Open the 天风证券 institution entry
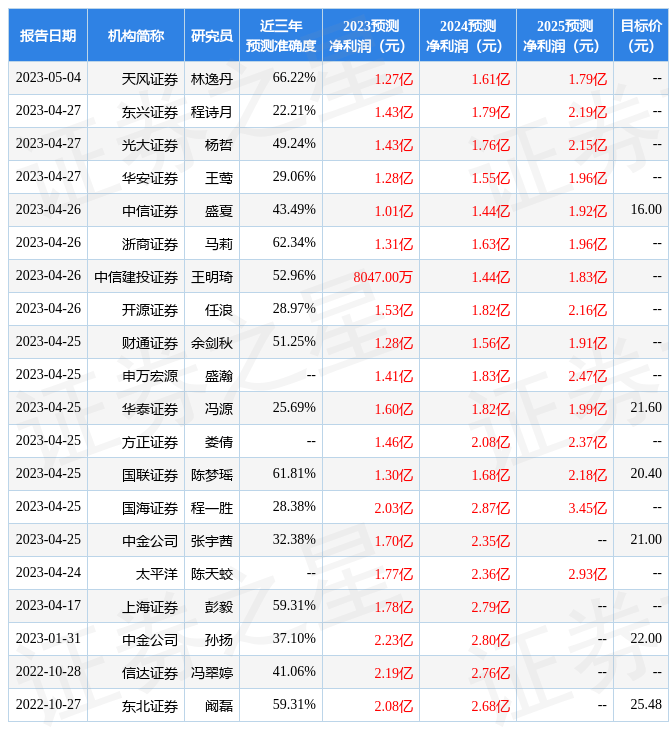669x730 pixels. [x=150, y=79]
